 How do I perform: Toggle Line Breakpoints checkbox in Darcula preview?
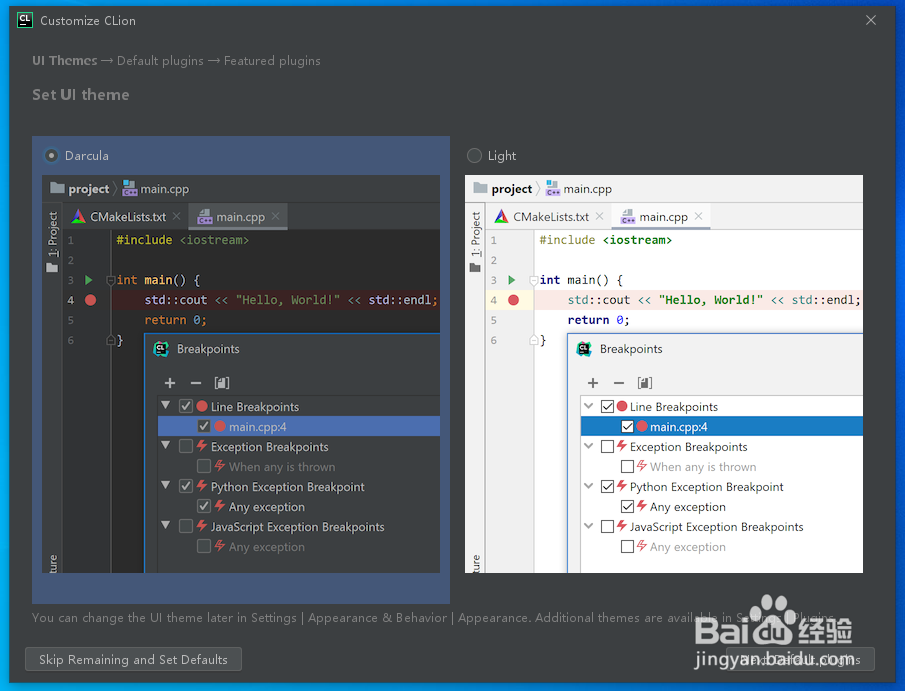pyautogui.click(x=185, y=406)
